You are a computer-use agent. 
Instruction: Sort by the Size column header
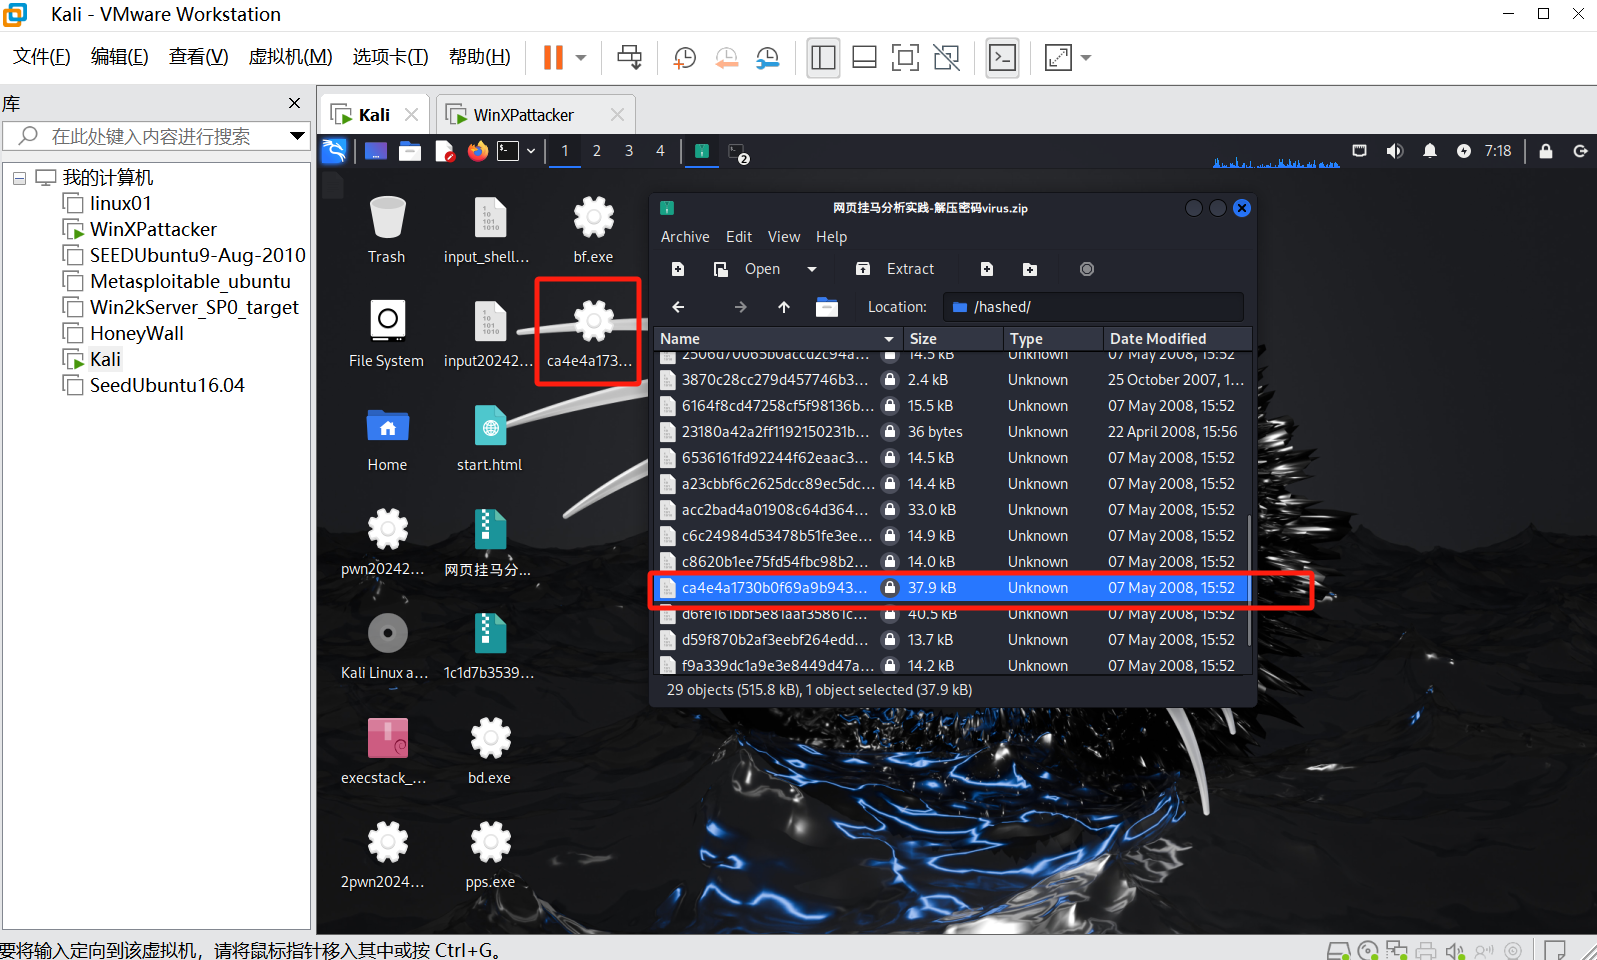click(x=953, y=338)
